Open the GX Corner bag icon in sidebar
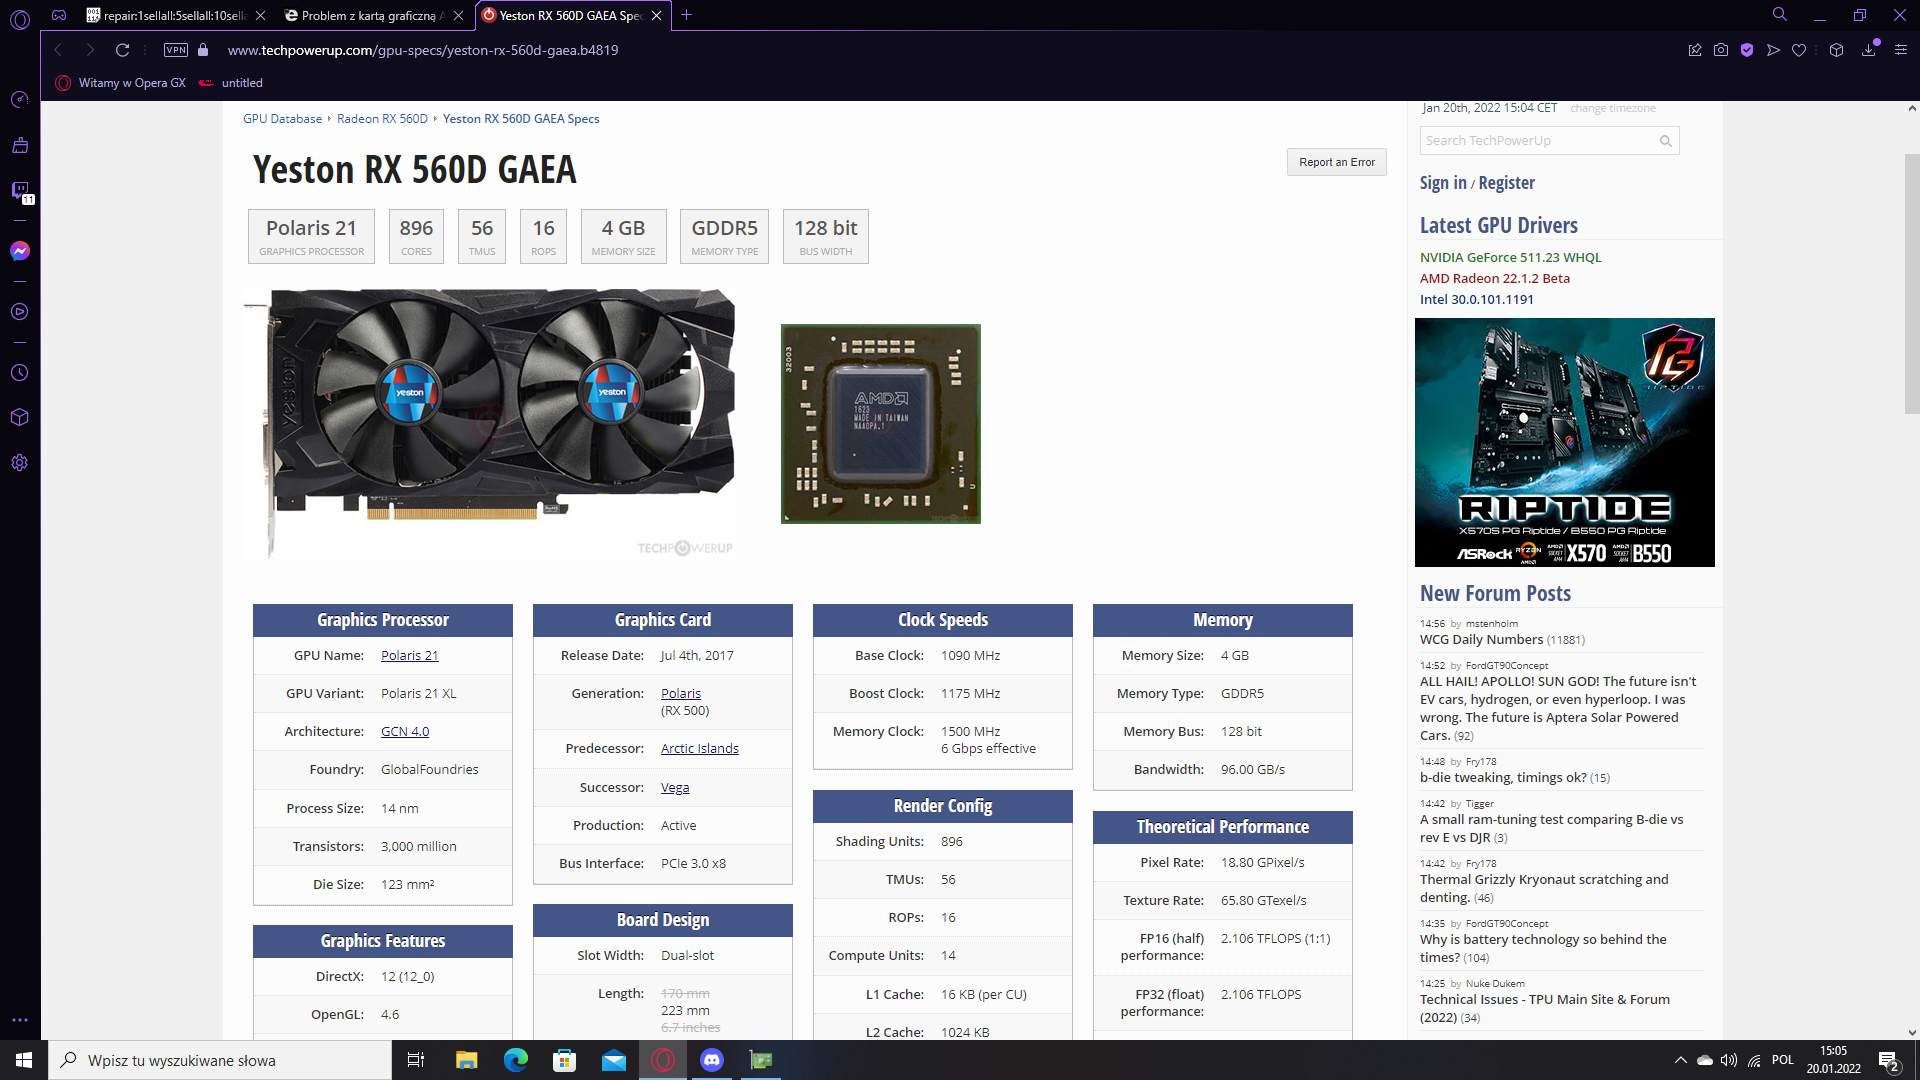This screenshot has height=1080, width=1920. click(19, 145)
